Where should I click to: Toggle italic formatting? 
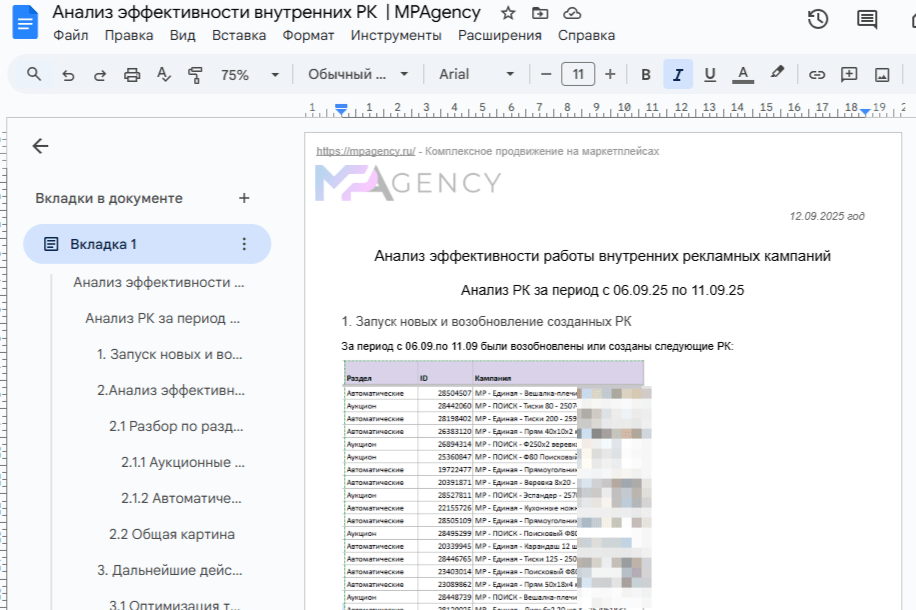pos(678,74)
